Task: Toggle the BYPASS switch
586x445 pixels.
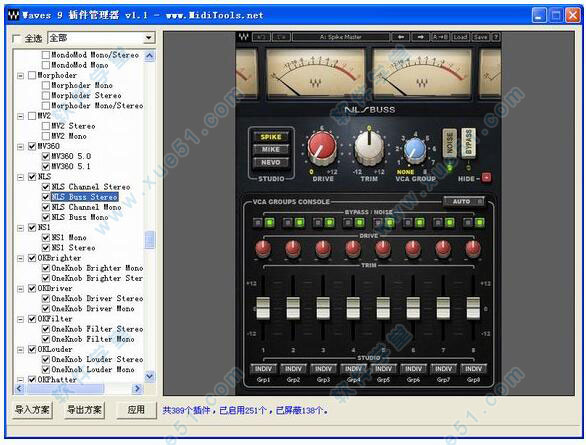Action: [x=468, y=142]
